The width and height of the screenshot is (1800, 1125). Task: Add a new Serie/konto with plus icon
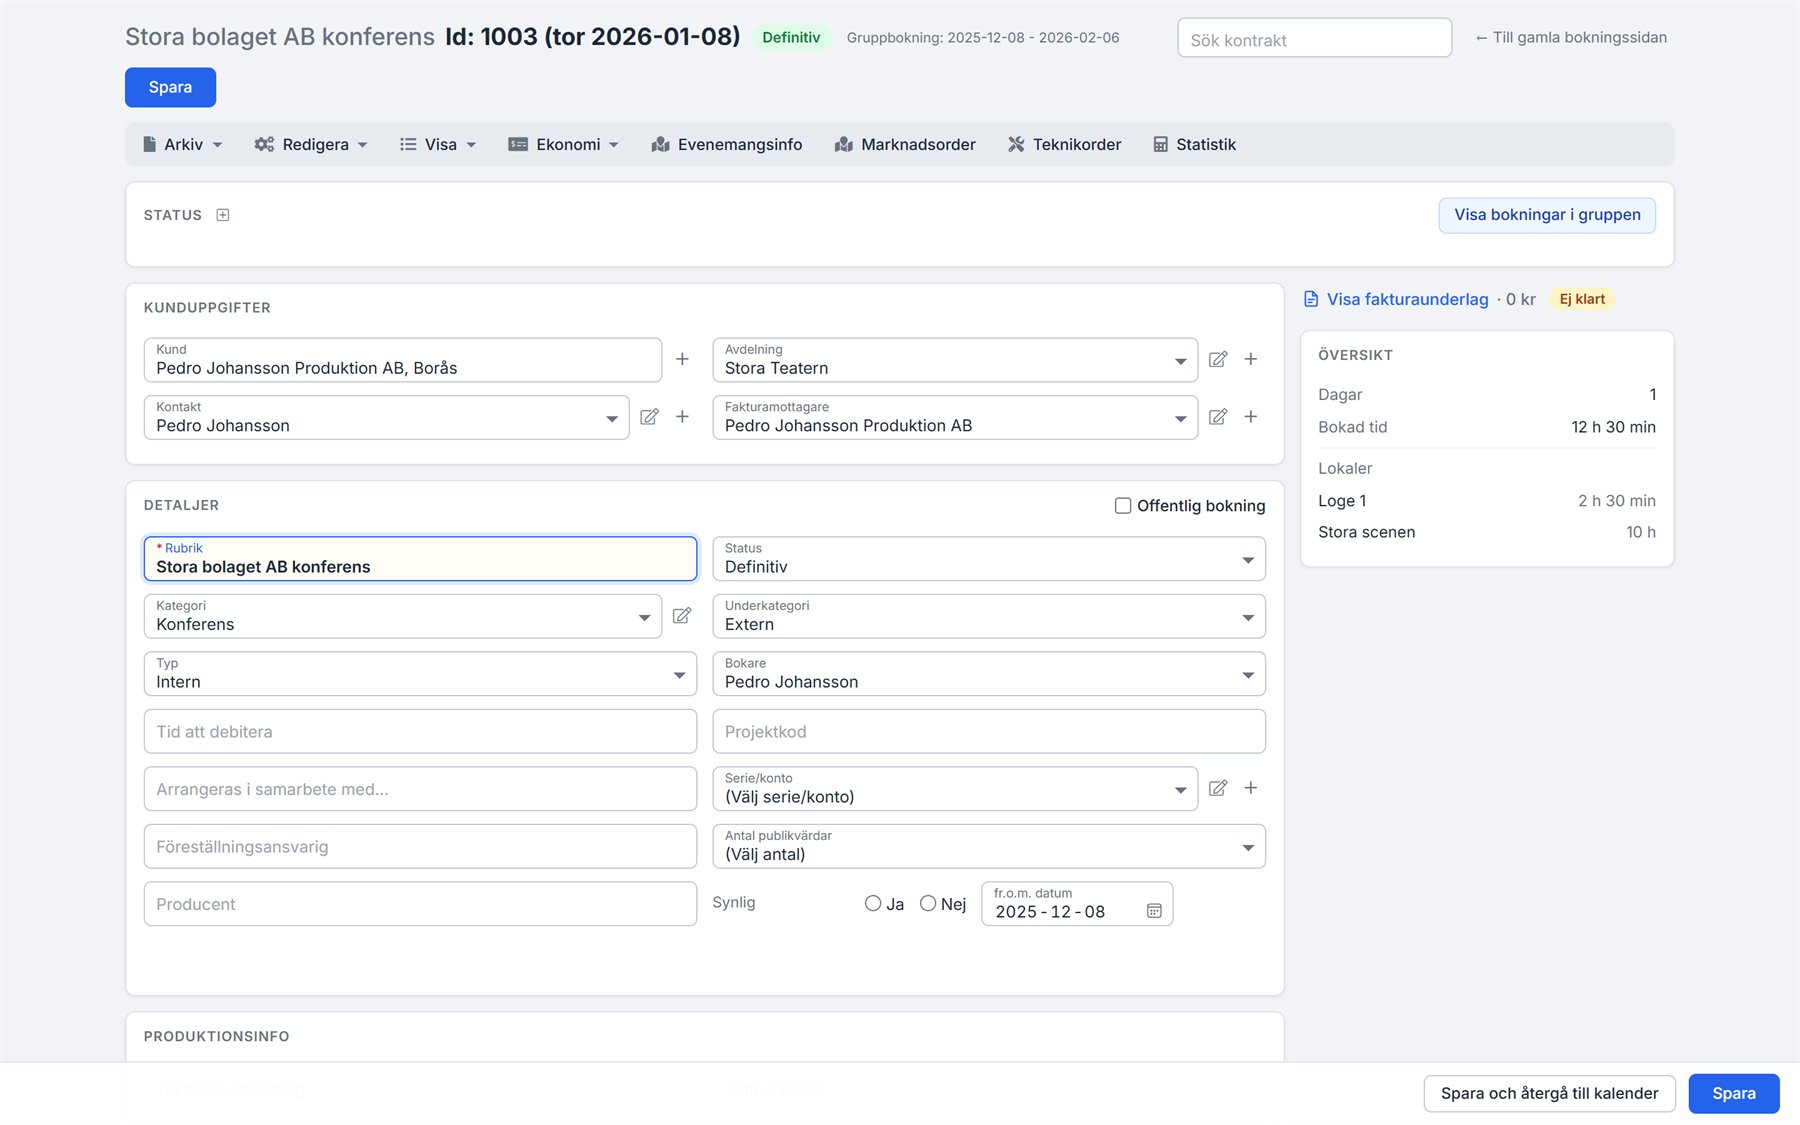pyautogui.click(x=1251, y=788)
